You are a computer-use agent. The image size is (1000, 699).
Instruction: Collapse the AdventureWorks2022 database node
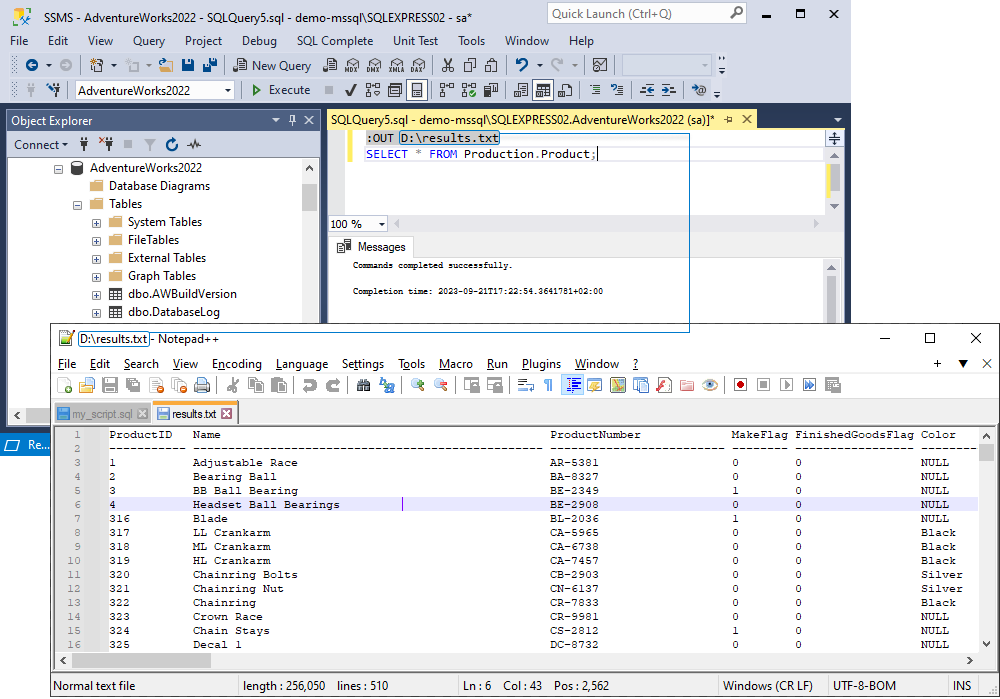point(58,169)
